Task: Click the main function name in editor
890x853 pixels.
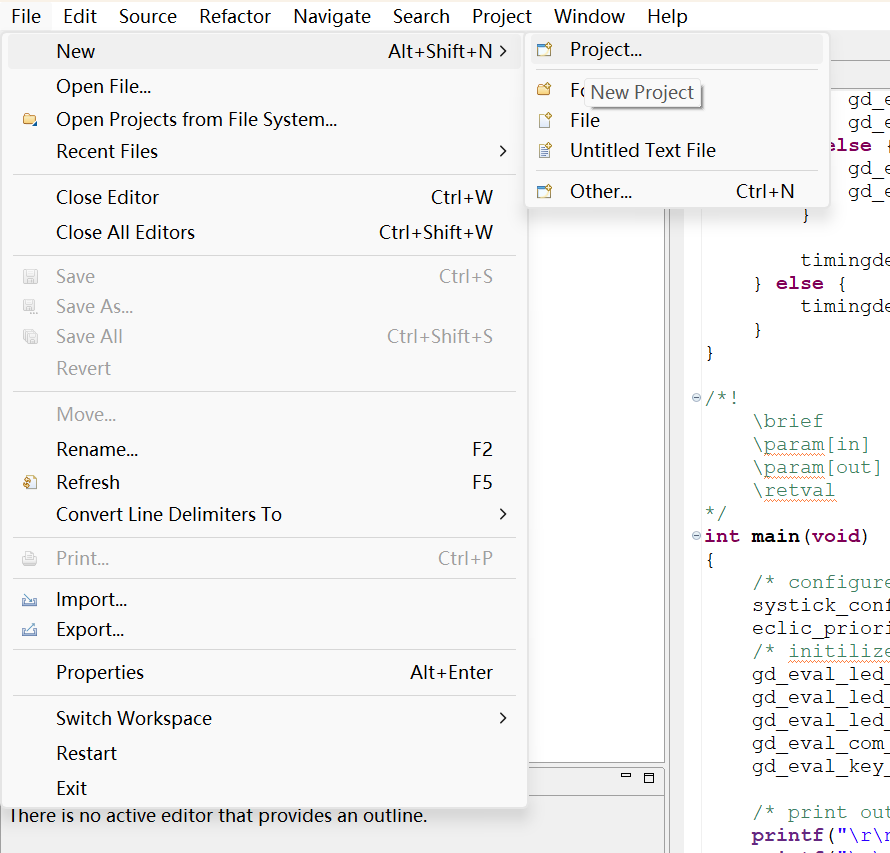Action: (x=775, y=536)
